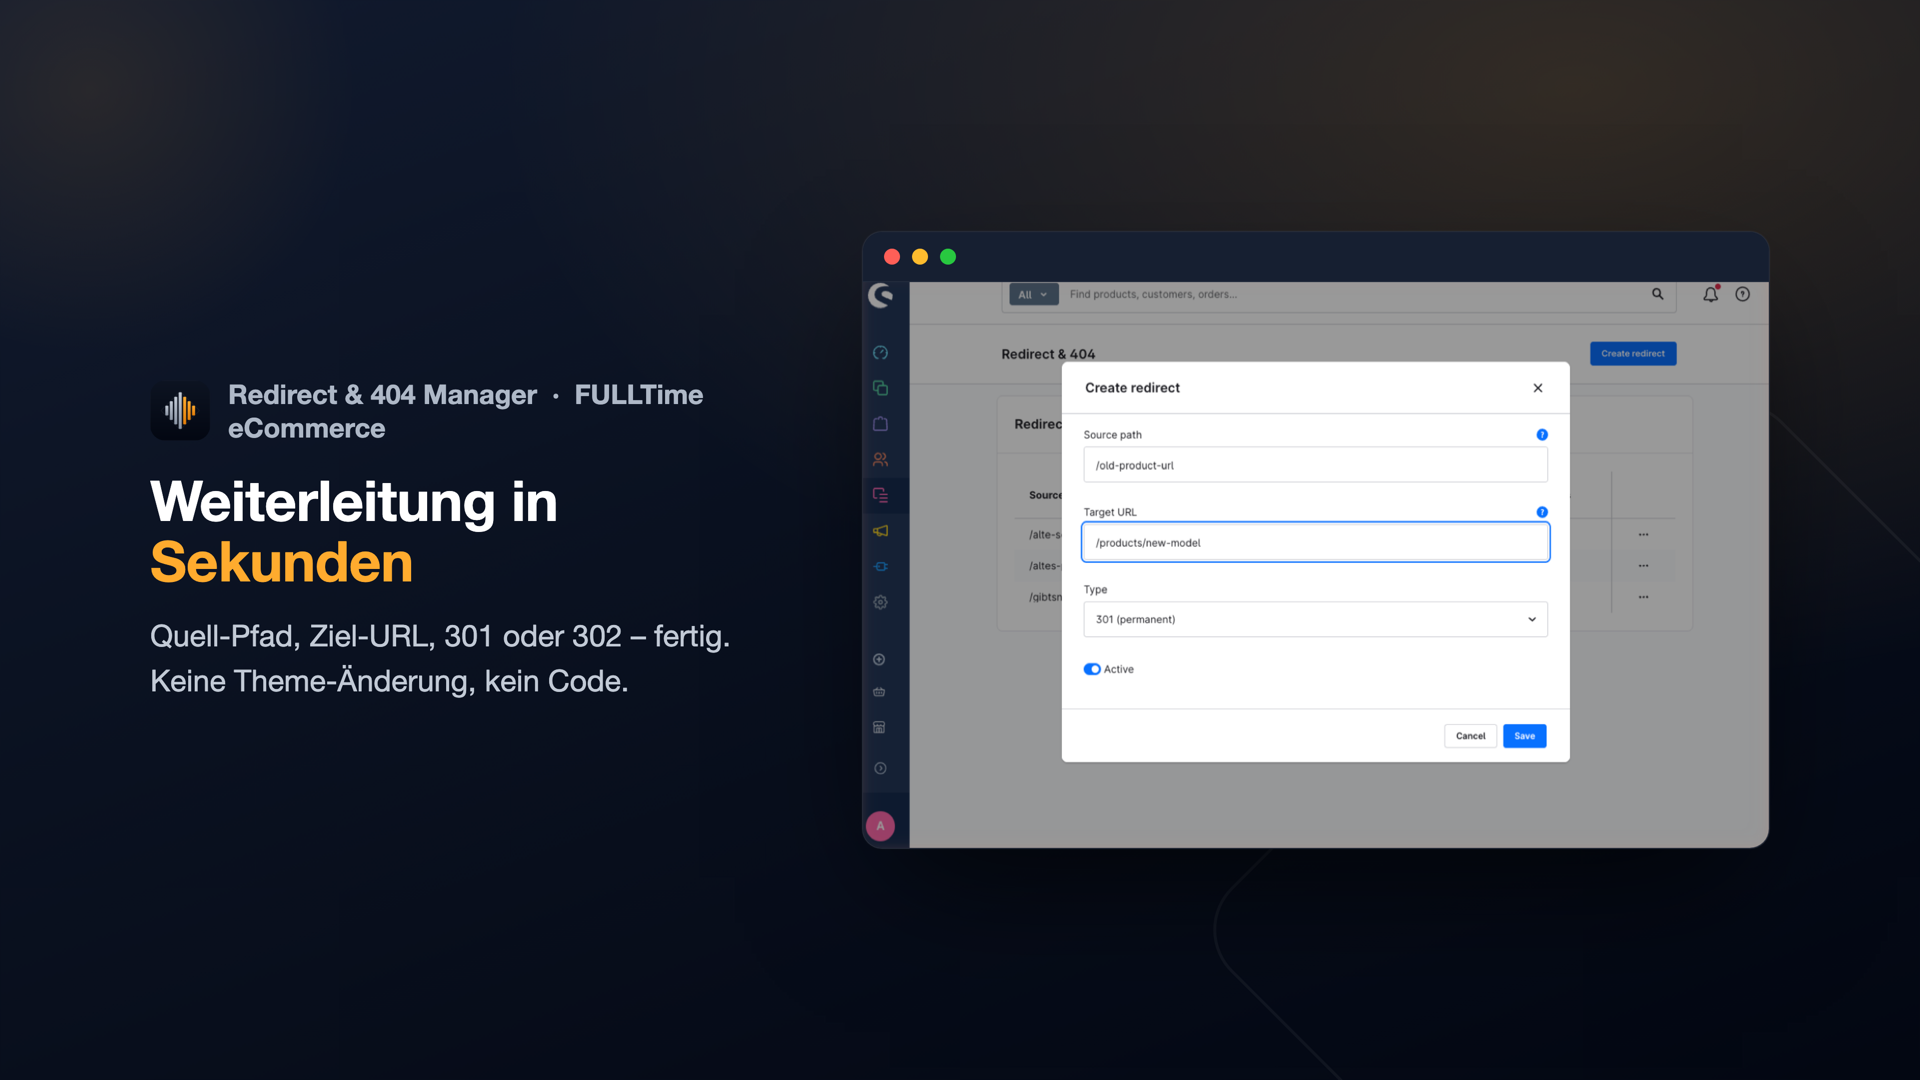The width and height of the screenshot is (1920, 1080).
Task: Toggle the Active switch off
Action: click(x=1092, y=669)
